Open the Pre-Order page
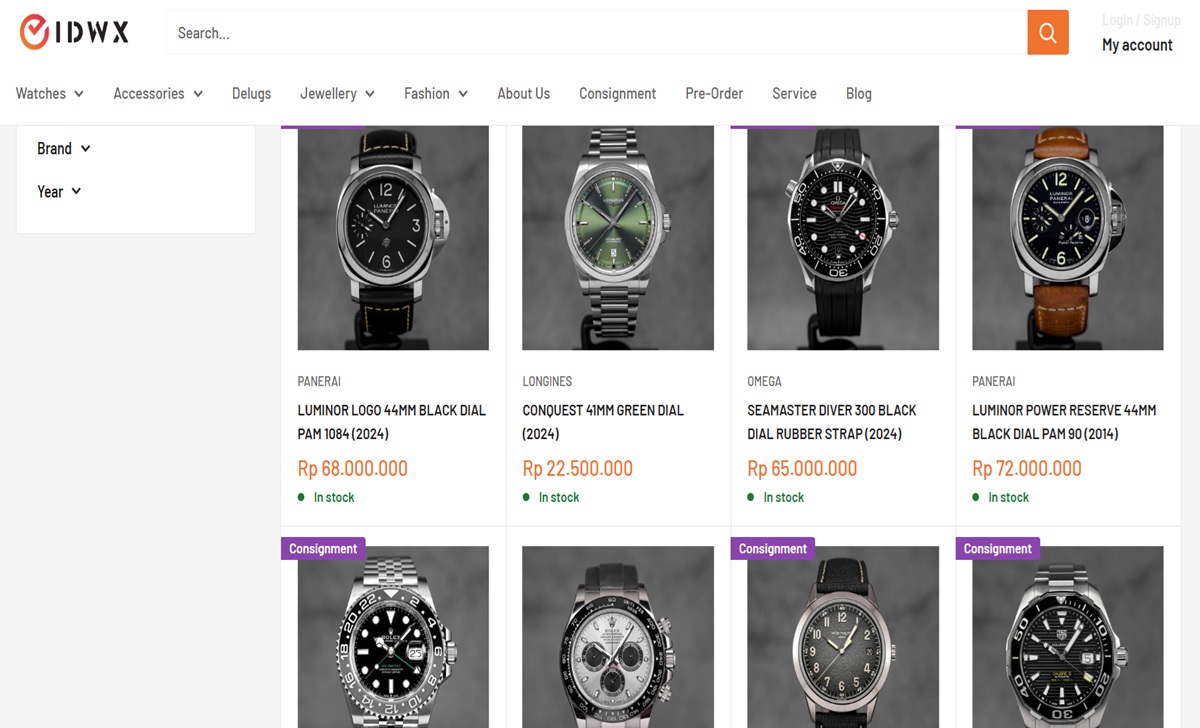The height and width of the screenshot is (728, 1200). [714, 93]
